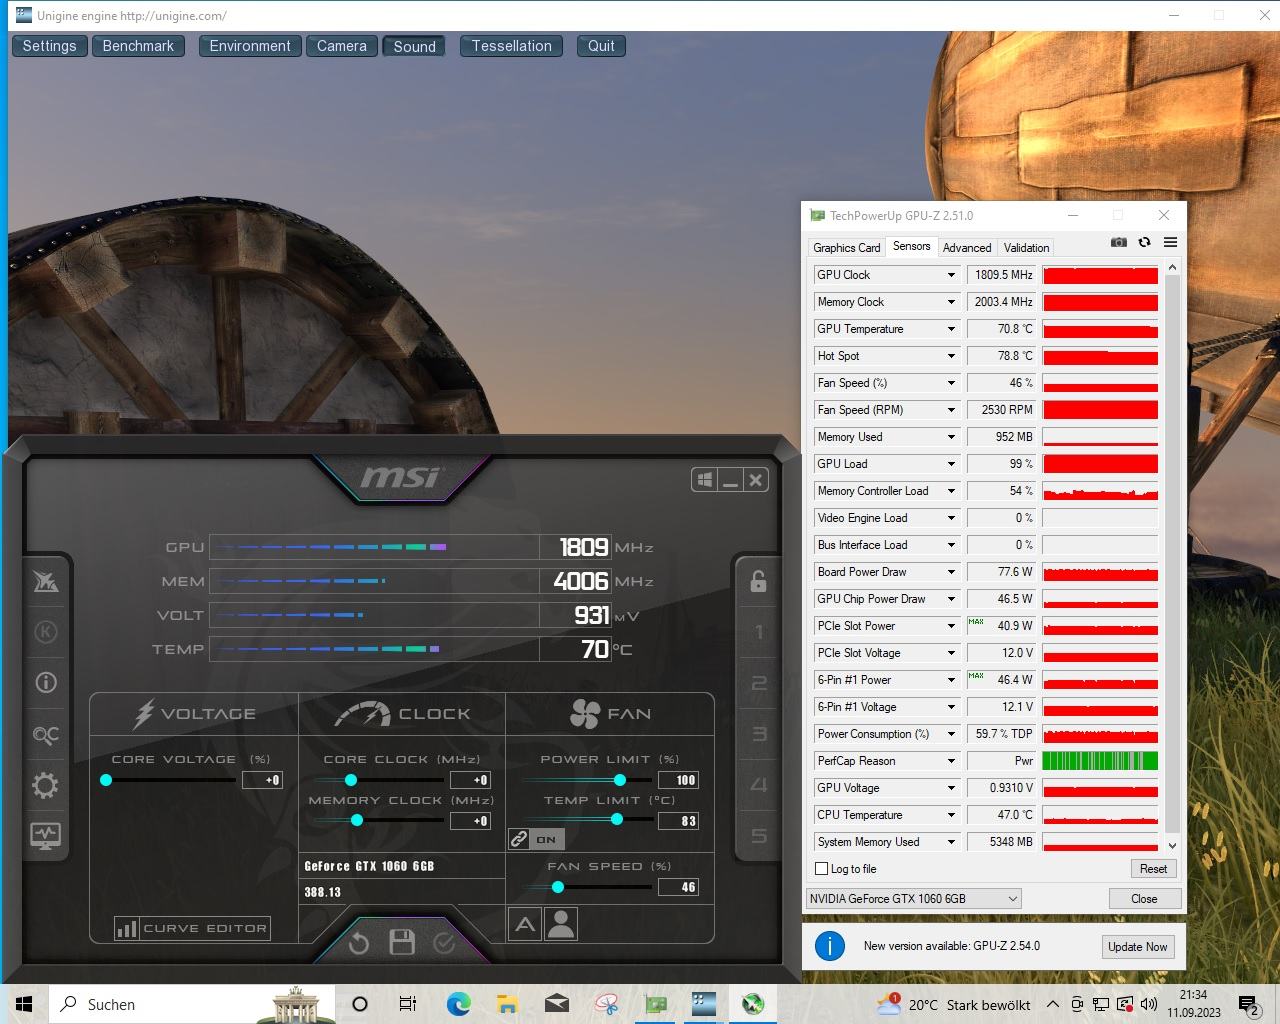Click the Memory Clock slider handle
This screenshot has width=1280, height=1024.
click(x=356, y=820)
